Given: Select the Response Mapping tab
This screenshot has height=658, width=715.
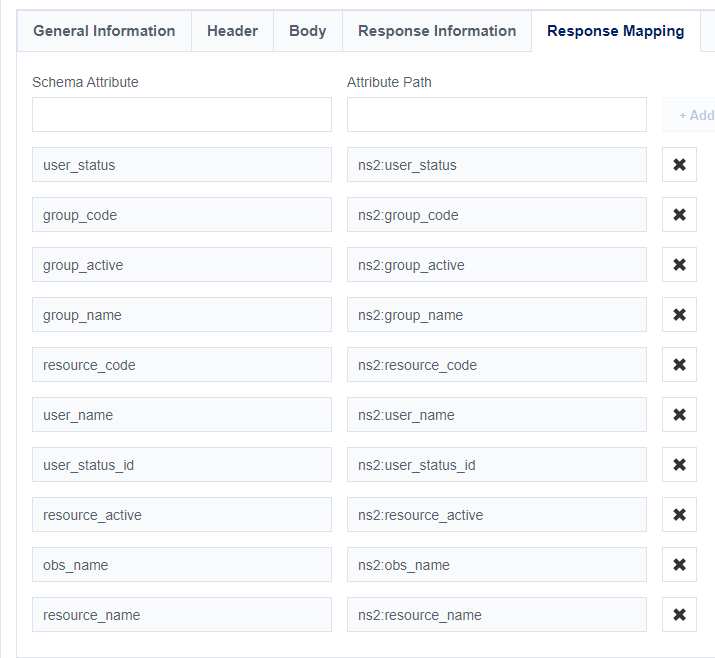Looking at the screenshot, I should [615, 31].
